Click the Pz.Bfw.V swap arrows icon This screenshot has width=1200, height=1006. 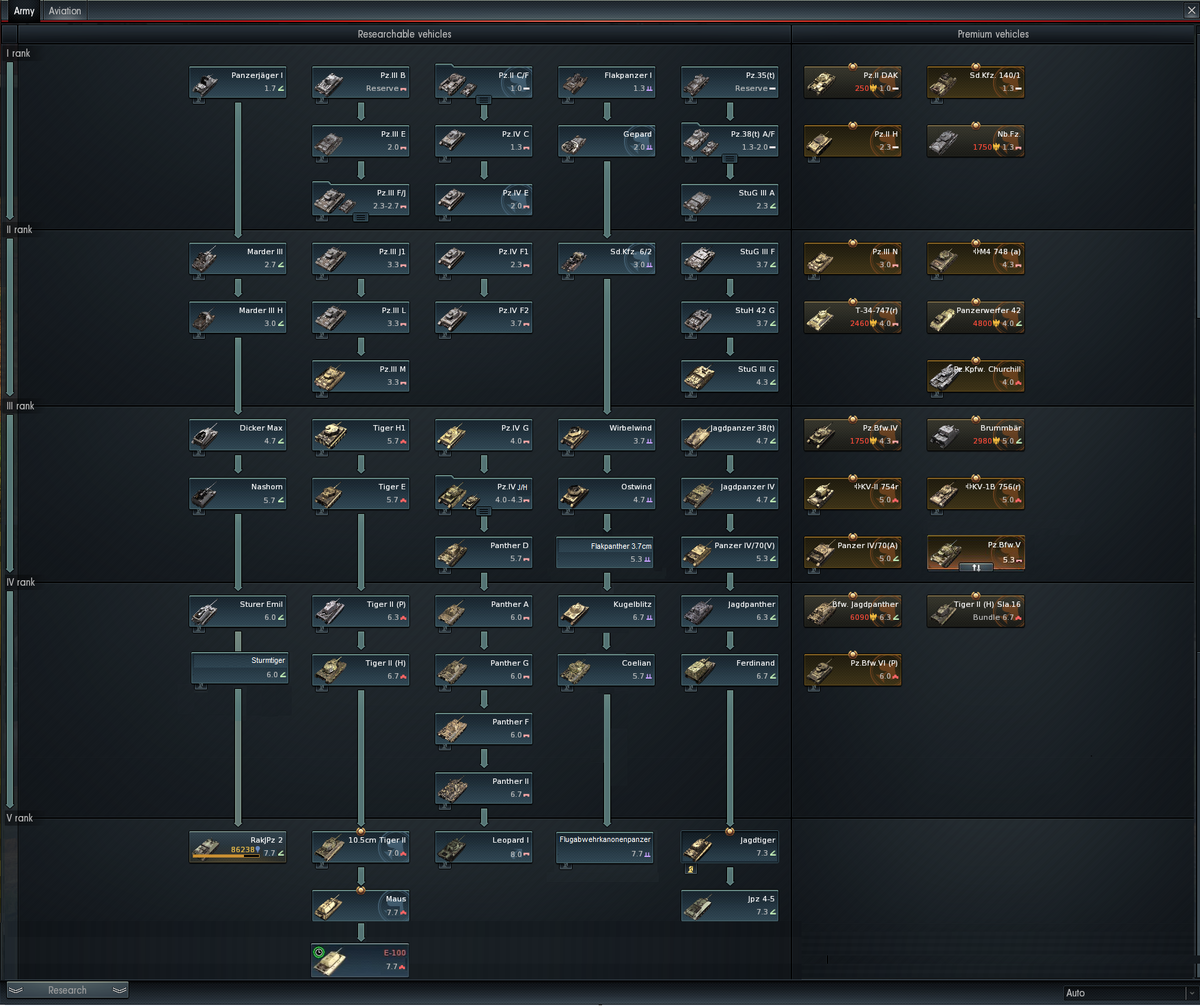point(976,567)
